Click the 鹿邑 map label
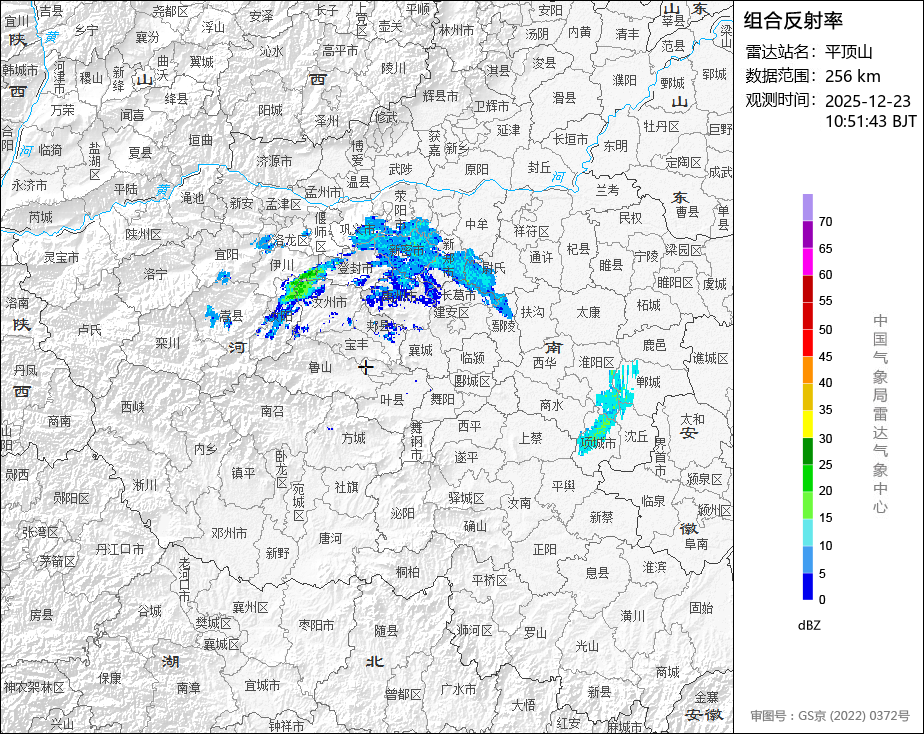924x734 pixels. click(654, 345)
